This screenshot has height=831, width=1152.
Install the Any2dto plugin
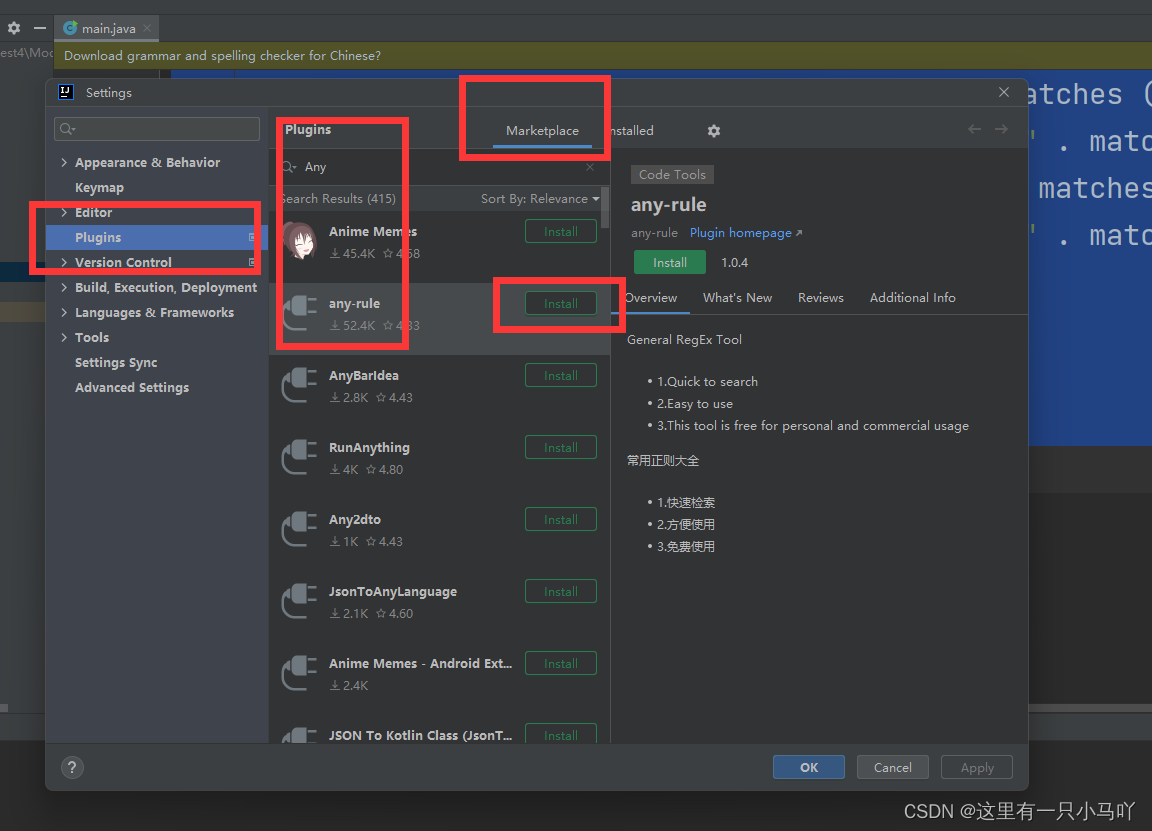(x=561, y=519)
